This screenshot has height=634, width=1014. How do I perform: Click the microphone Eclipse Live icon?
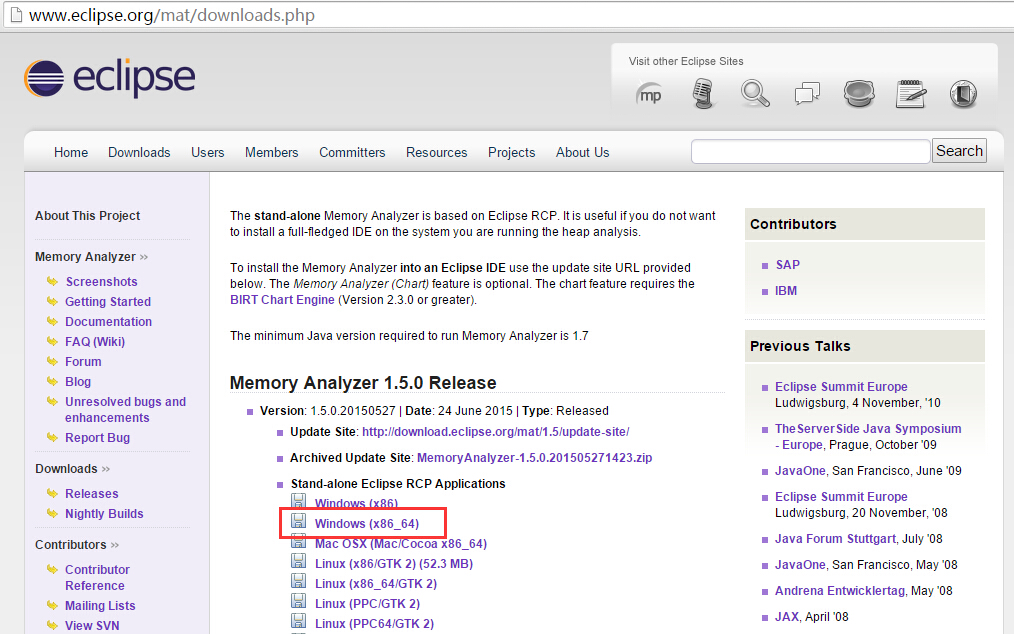[x=703, y=94]
